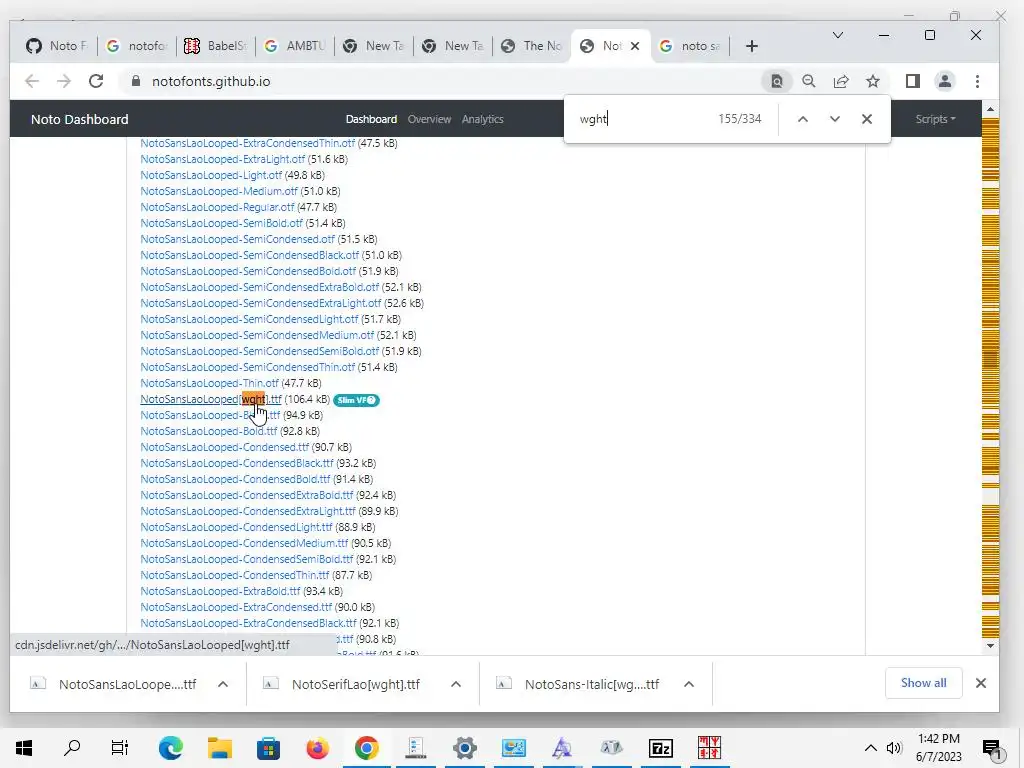Expand options for NotoSerifLao[wght].ttf download
This screenshot has height=768, width=1024.
coord(456,684)
